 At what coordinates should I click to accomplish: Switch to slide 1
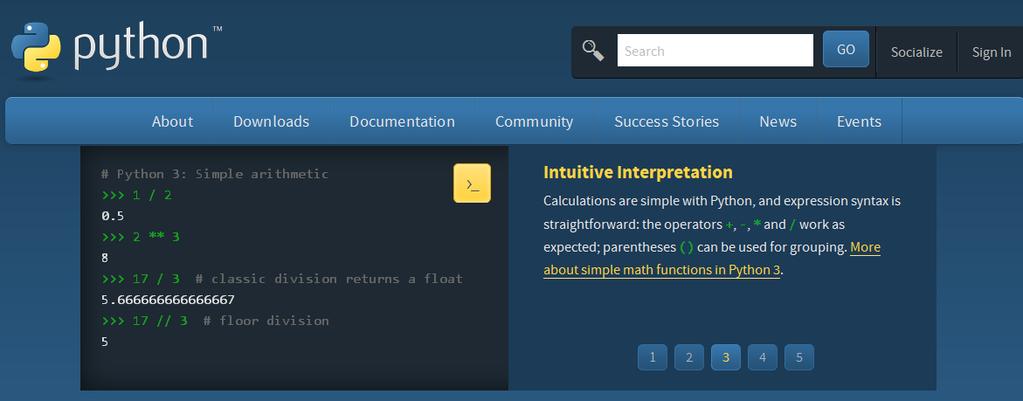coord(652,357)
